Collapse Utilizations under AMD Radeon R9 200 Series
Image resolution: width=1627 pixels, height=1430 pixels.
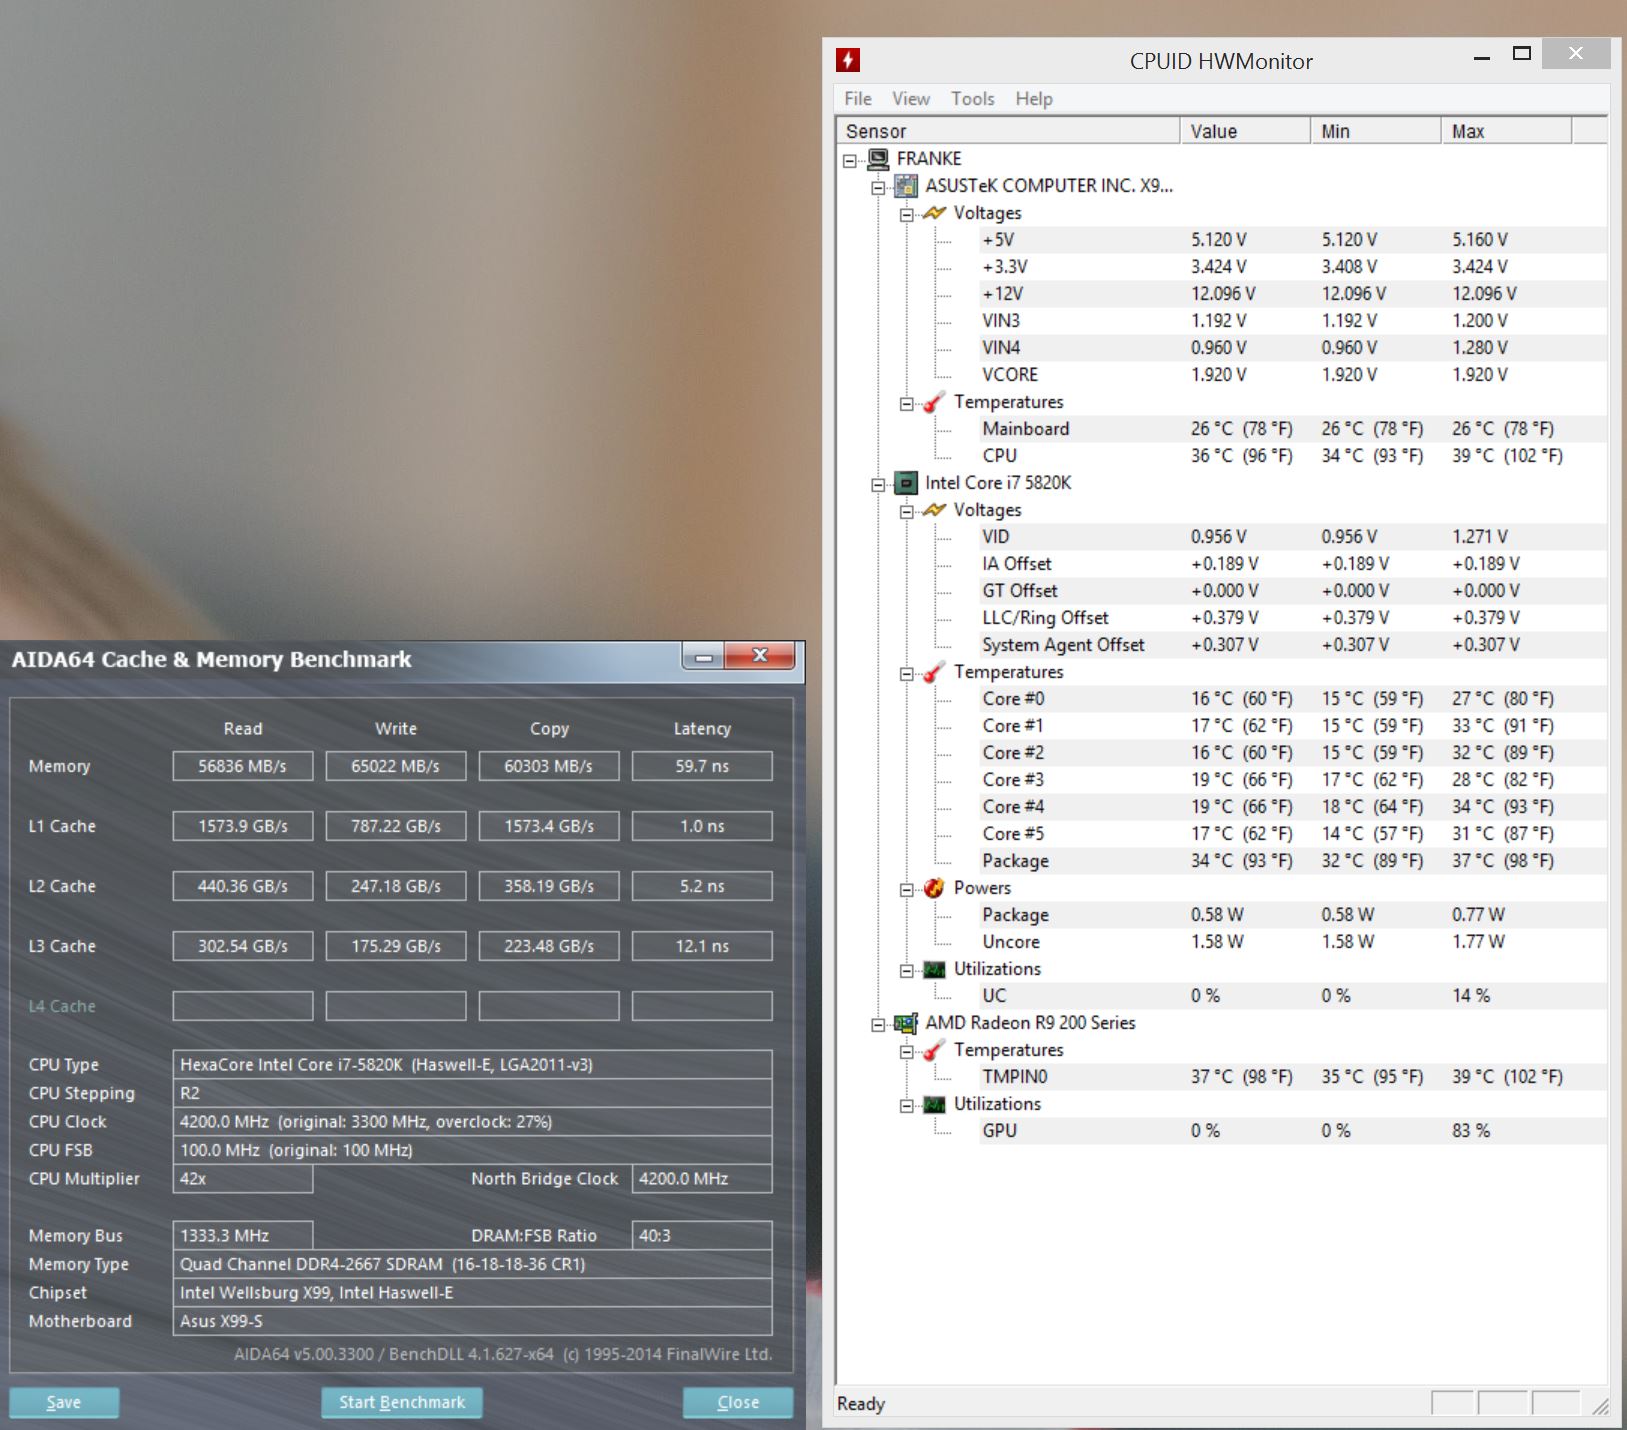906,1105
